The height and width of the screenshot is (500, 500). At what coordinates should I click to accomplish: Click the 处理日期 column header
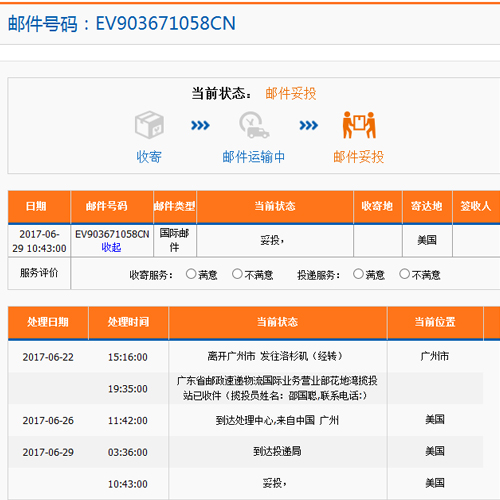click(48, 322)
